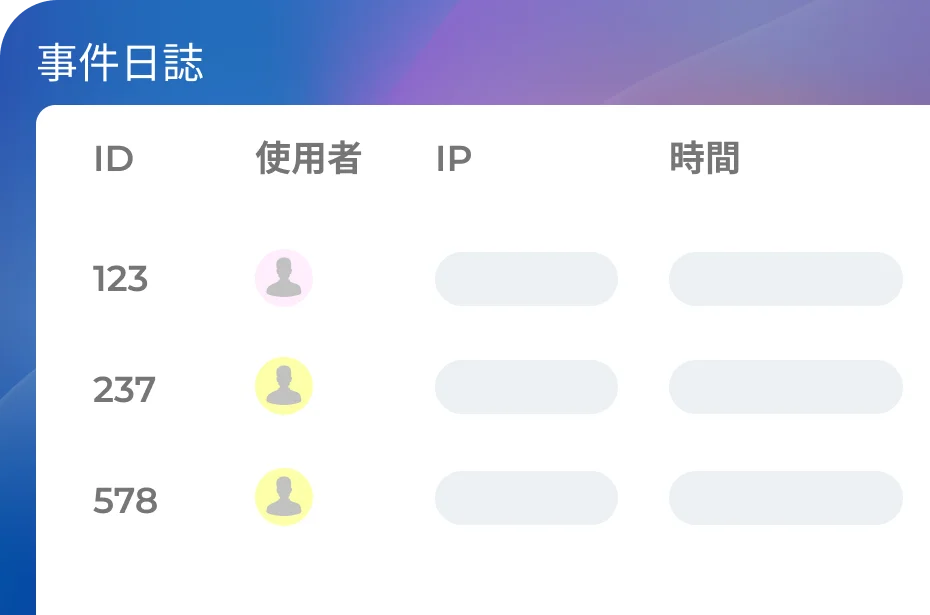Image resolution: width=930 pixels, height=615 pixels.
Task: Click the 時間 placeholder in row 123
Action: pos(786,279)
